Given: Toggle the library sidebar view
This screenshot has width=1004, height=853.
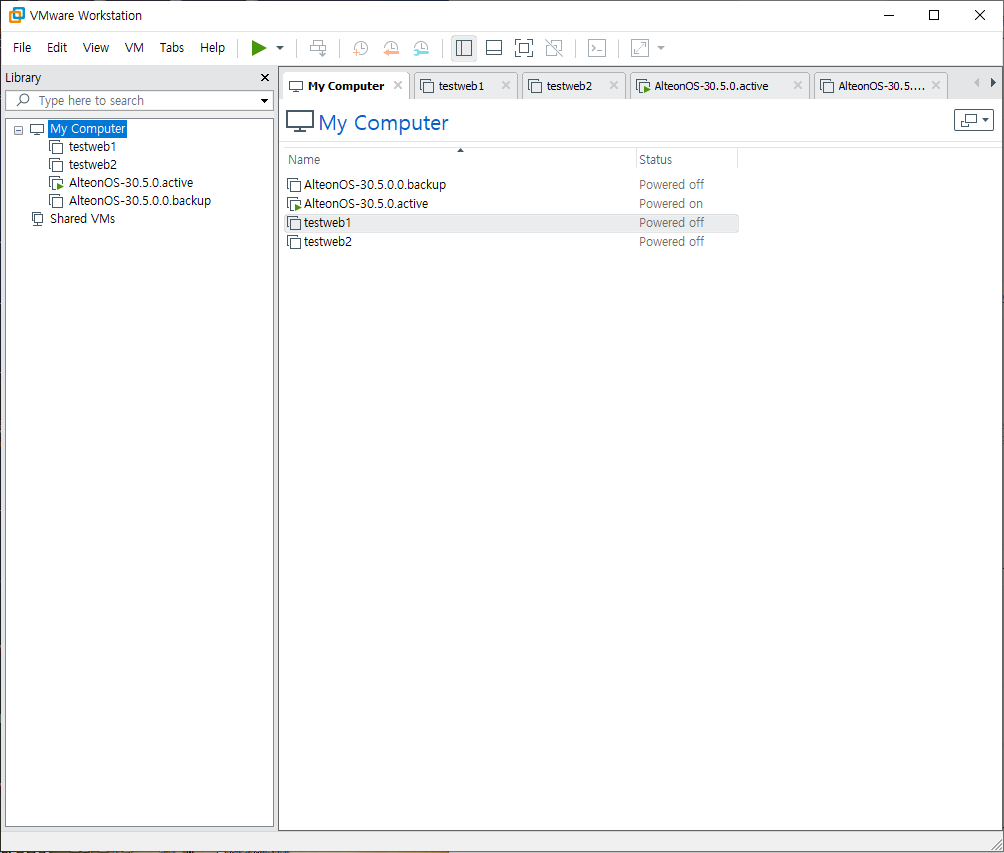Looking at the screenshot, I should 464,48.
